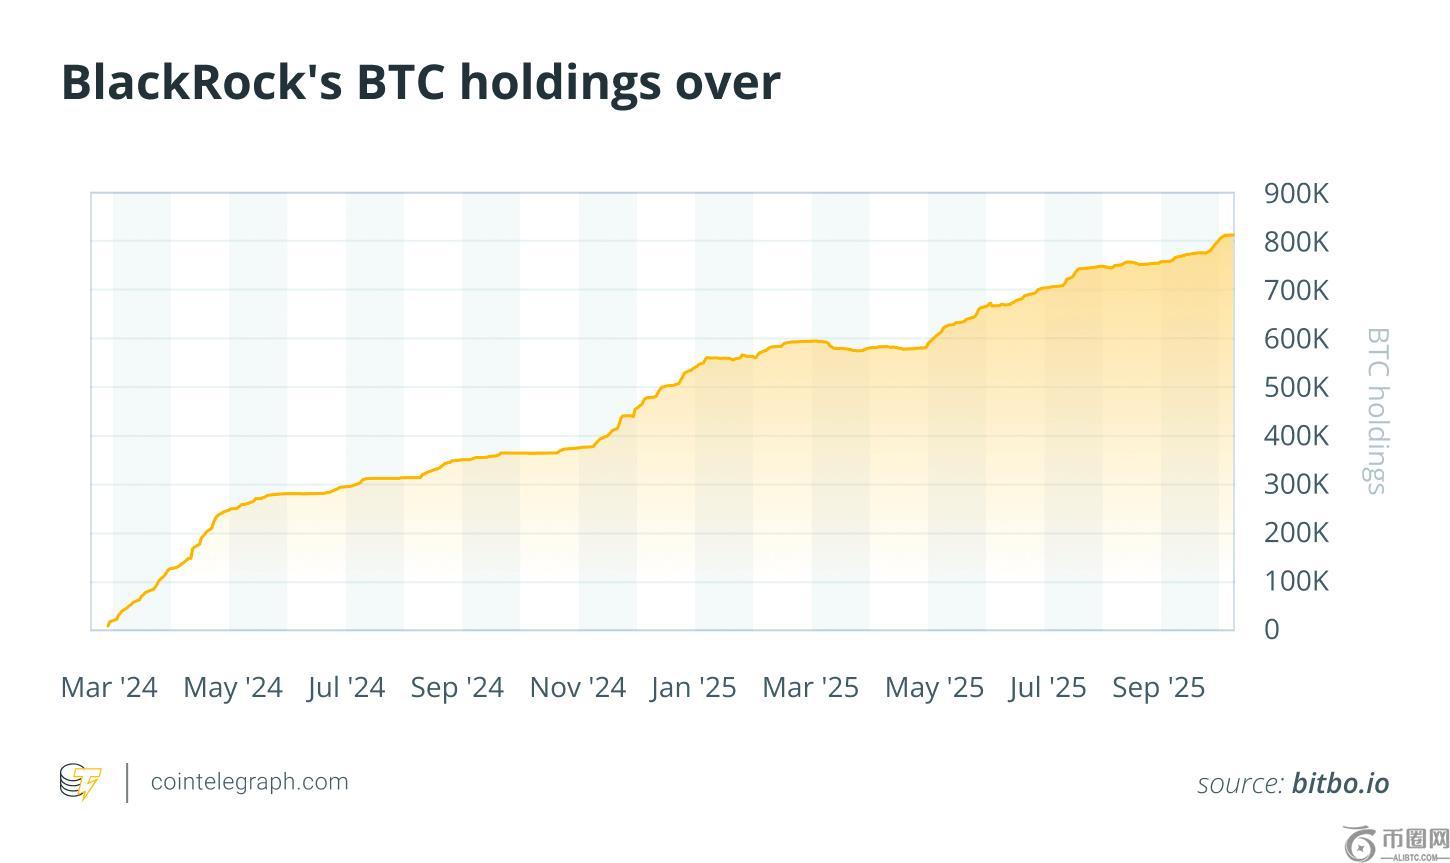Image resolution: width=1450 pixels, height=863 pixels.
Task: Select the May '25 x-axis label
Action: [934, 688]
